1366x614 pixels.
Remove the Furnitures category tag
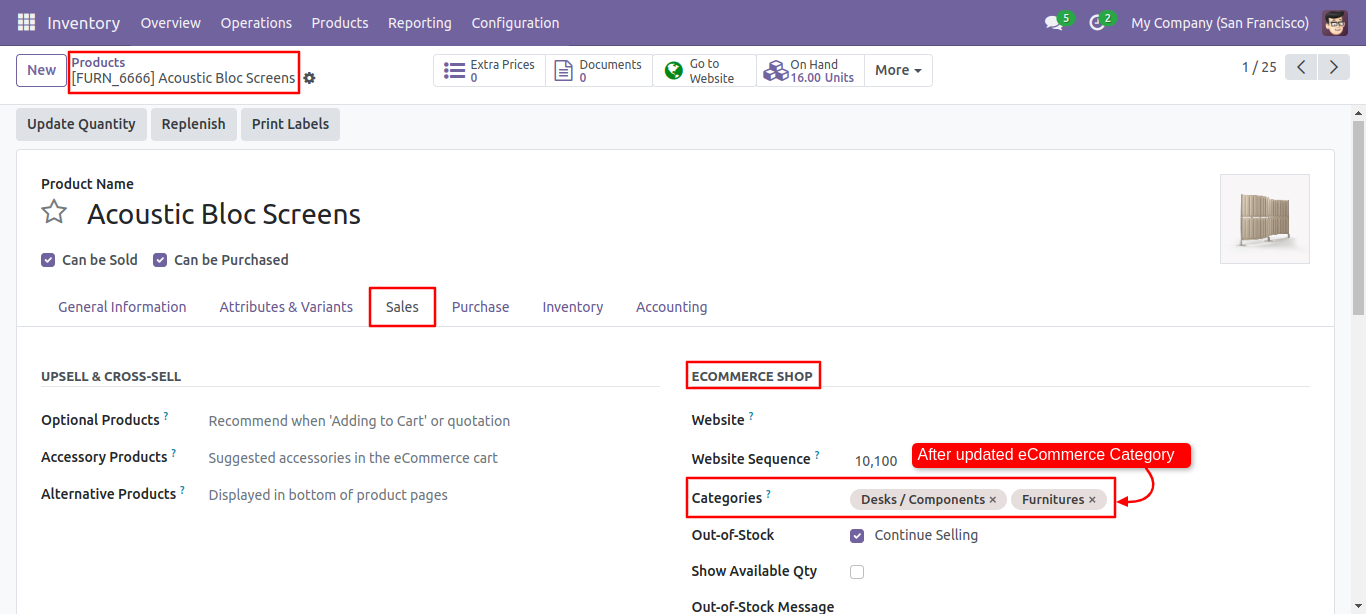pyautogui.click(x=1092, y=500)
